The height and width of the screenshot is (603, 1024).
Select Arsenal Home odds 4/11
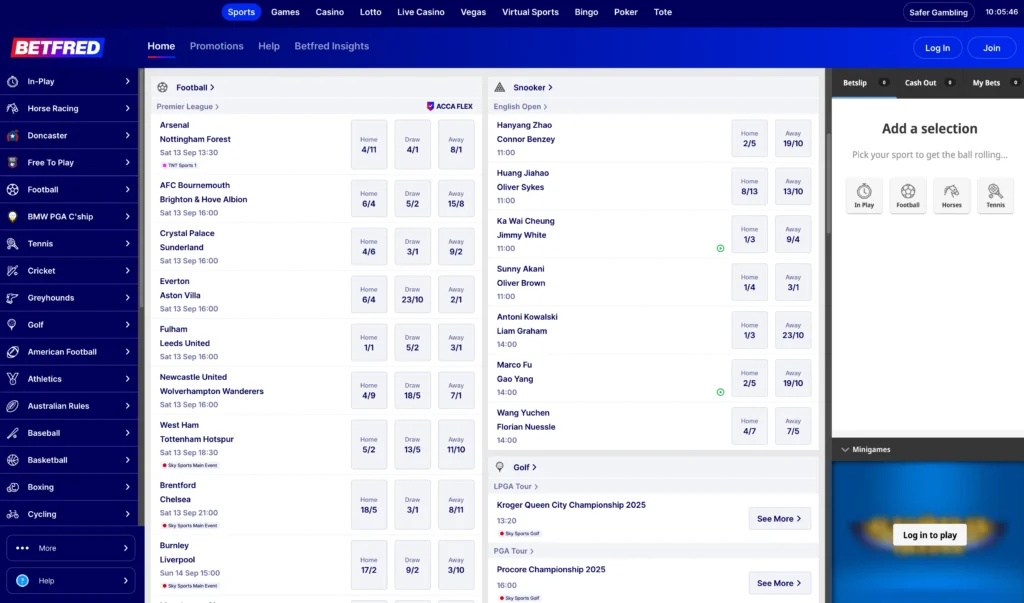pyautogui.click(x=369, y=145)
